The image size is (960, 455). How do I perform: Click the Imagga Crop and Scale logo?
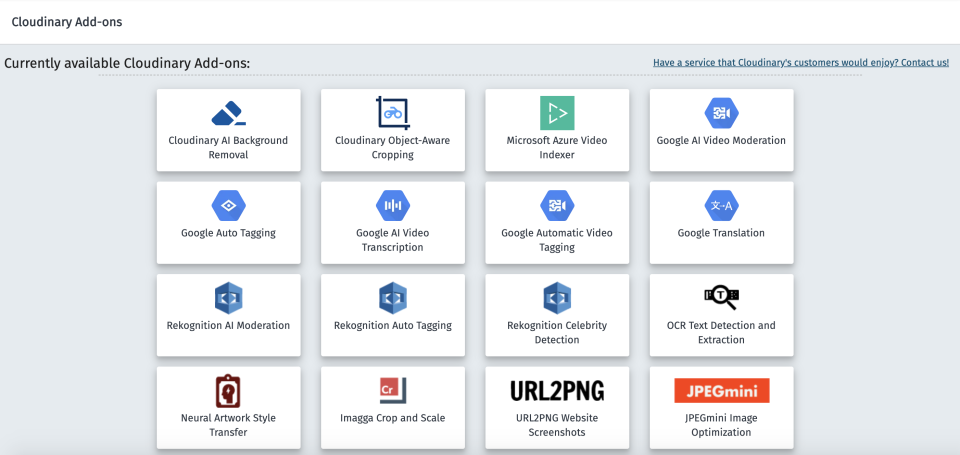pos(392,391)
